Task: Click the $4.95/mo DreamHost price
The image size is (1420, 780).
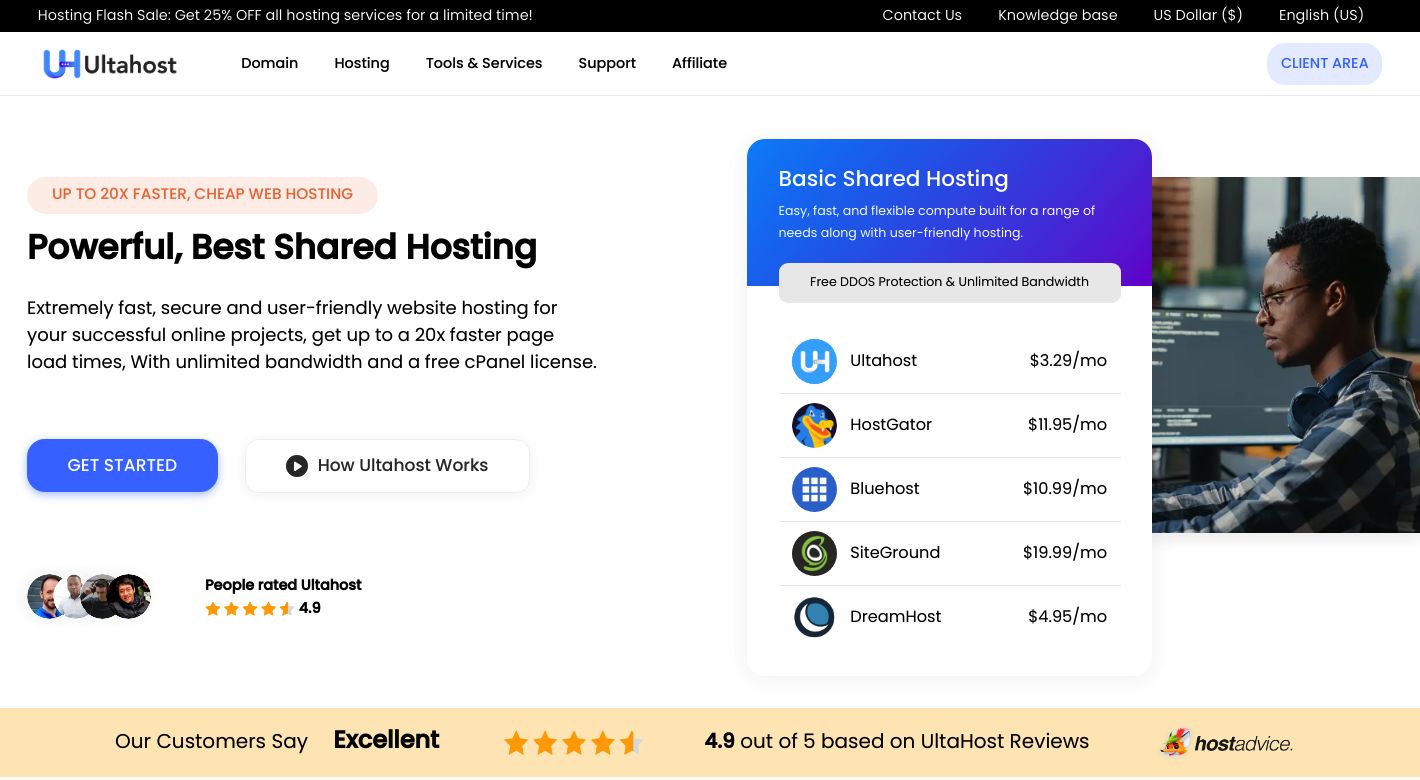Action: pyautogui.click(x=1067, y=617)
